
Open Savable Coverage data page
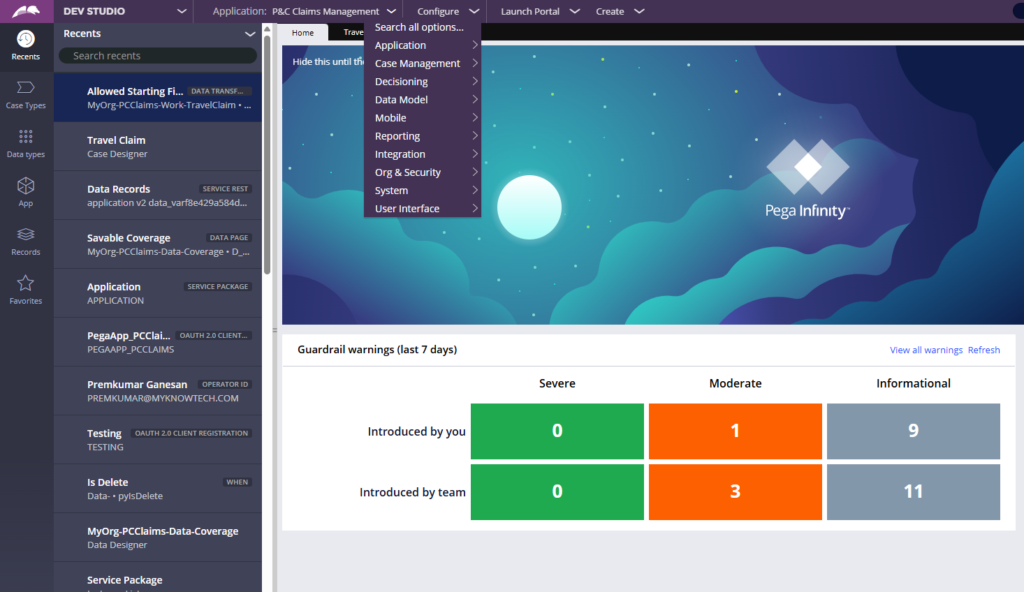pyautogui.click(x=158, y=244)
